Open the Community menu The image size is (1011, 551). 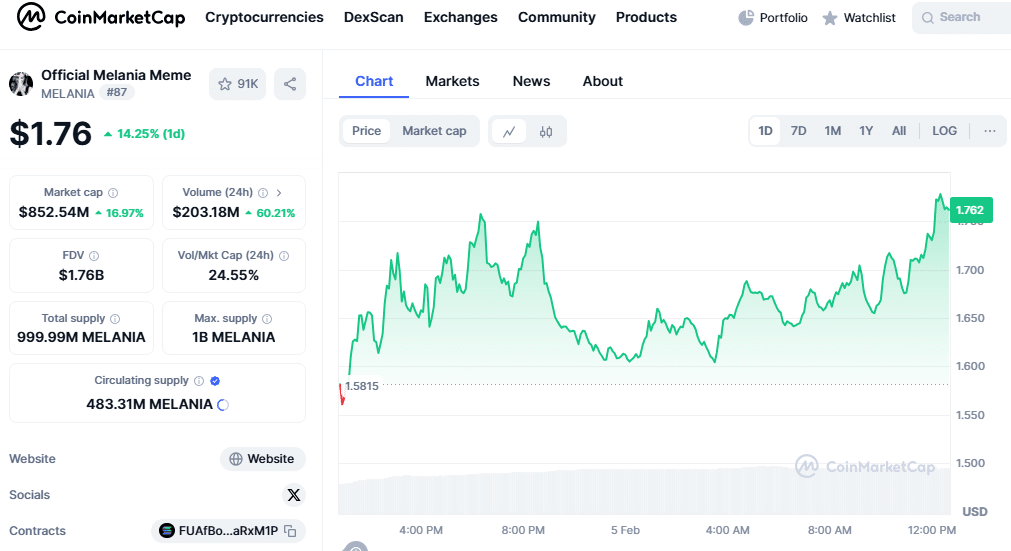(556, 17)
